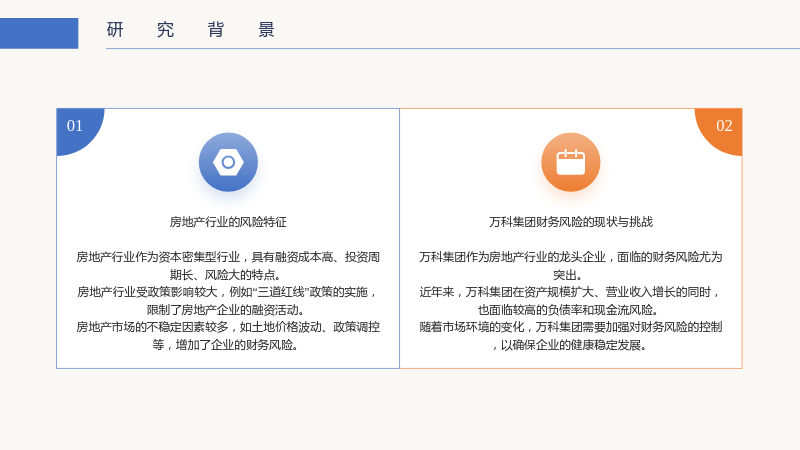The width and height of the screenshot is (800, 450).
Task: Select heading 万科集团财务风险的现状与挑战
Action: (571, 222)
